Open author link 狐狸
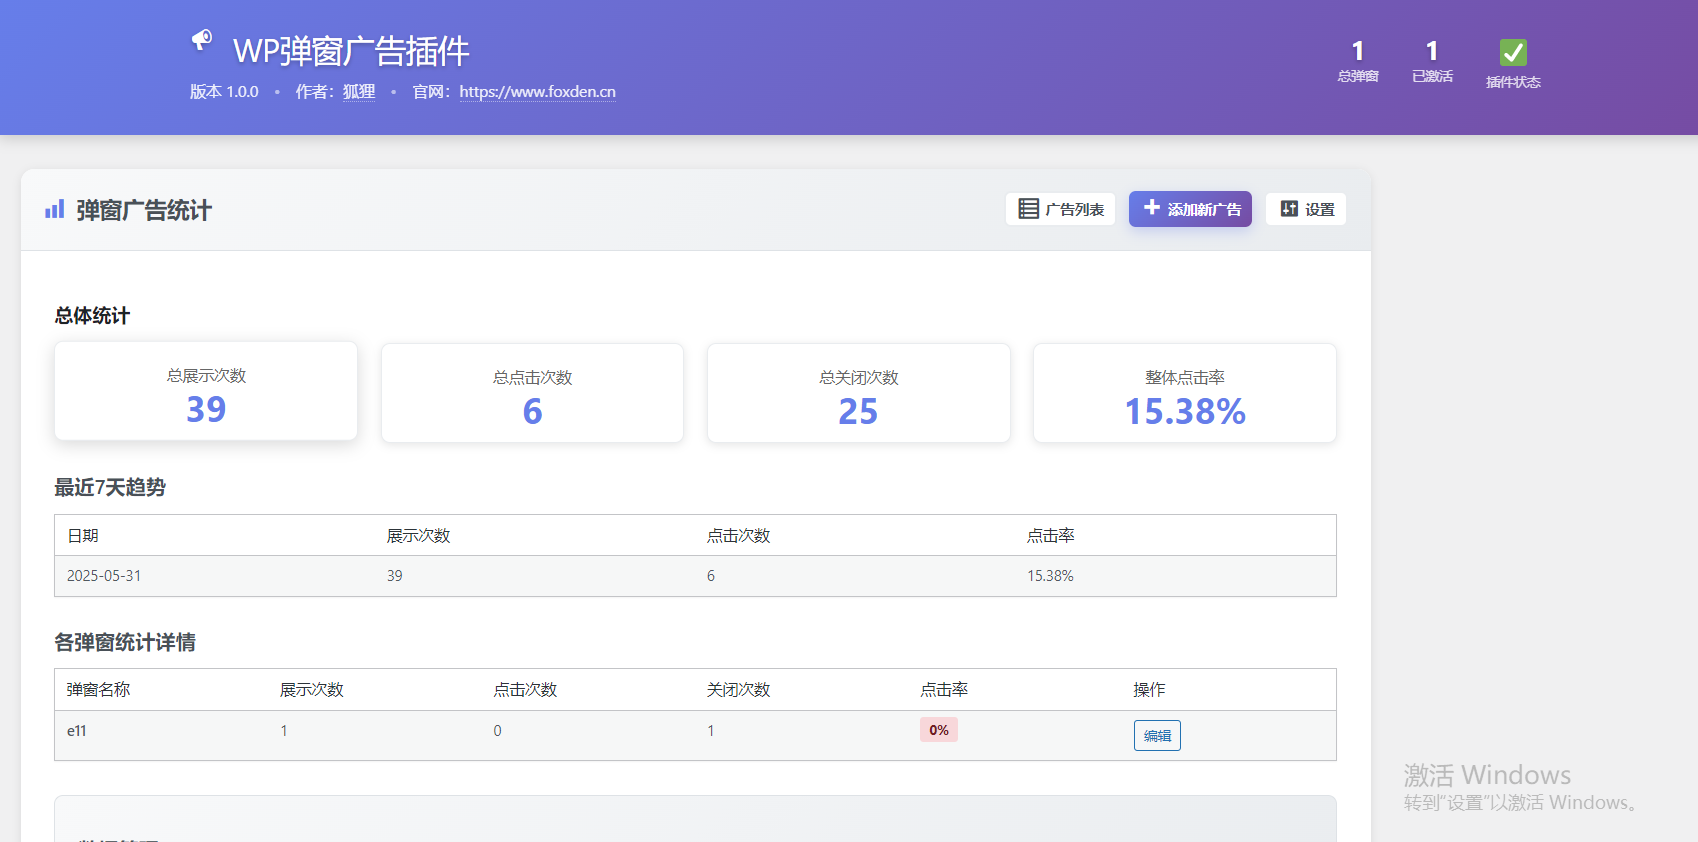The image size is (1698, 842). (x=359, y=91)
